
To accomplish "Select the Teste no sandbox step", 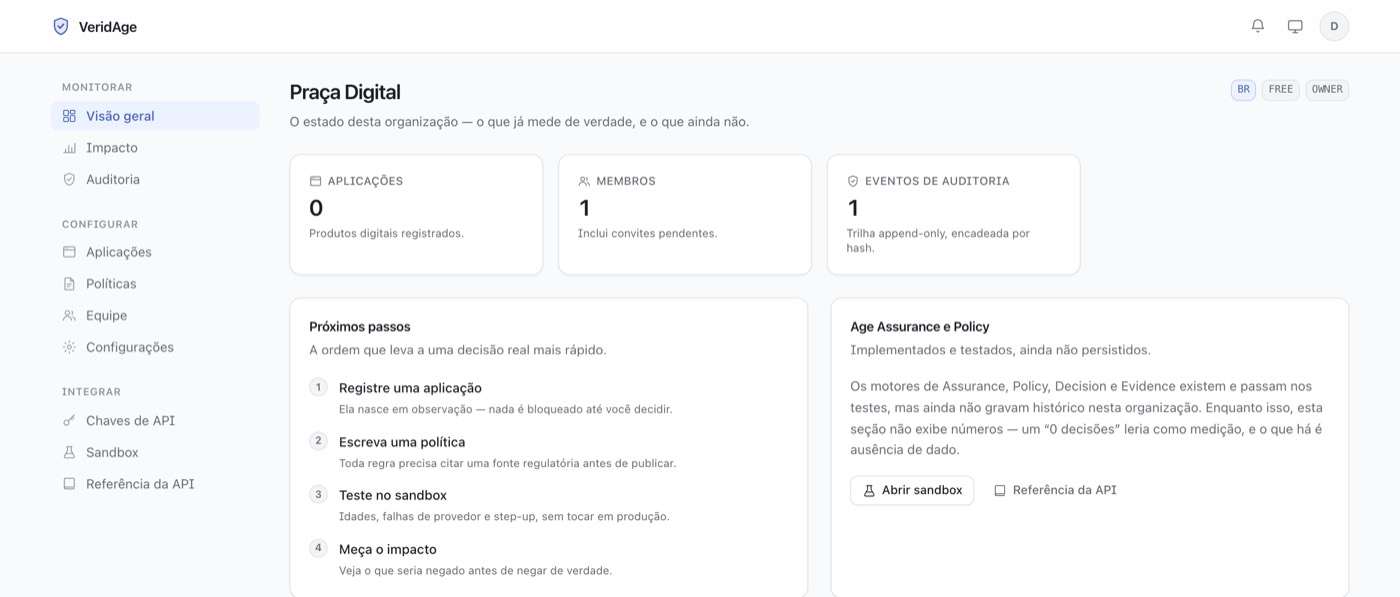I will (393, 495).
